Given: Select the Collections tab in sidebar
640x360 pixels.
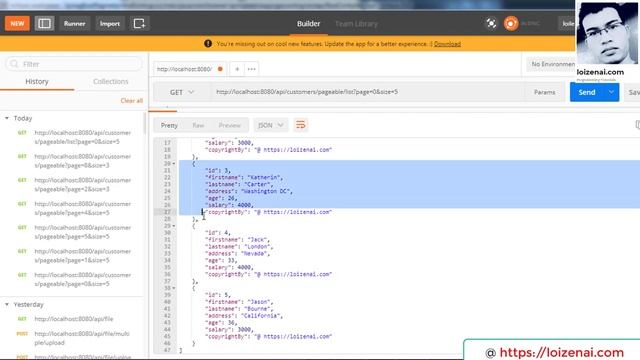Looking at the screenshot, I should point(111,82).
